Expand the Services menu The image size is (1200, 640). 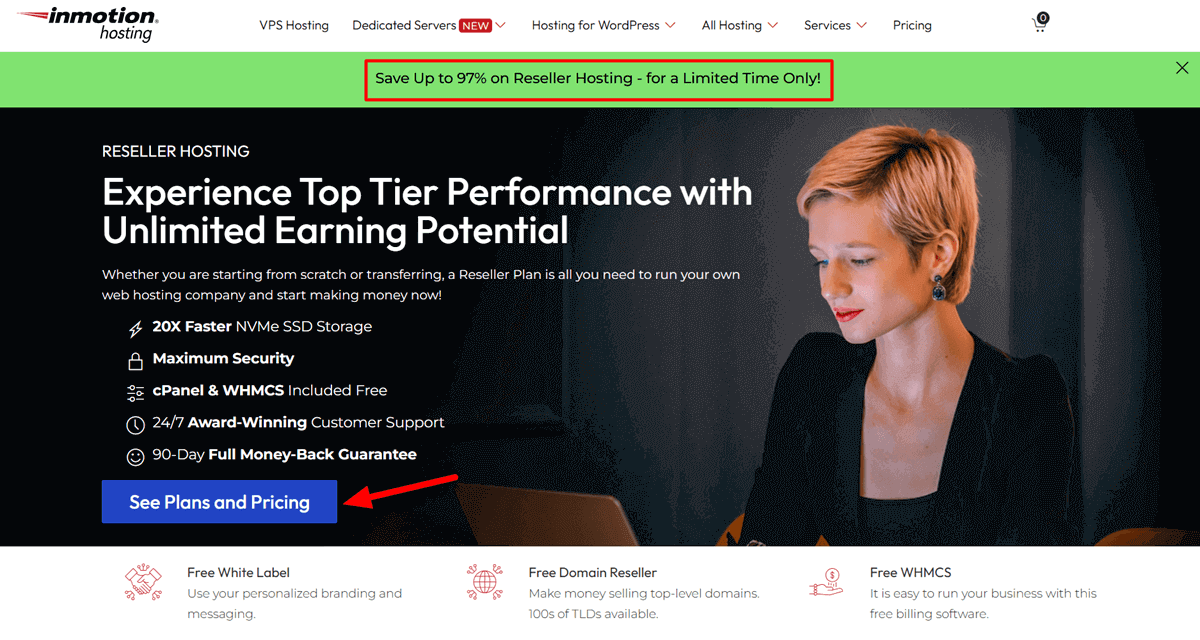(x=835, y=25)
